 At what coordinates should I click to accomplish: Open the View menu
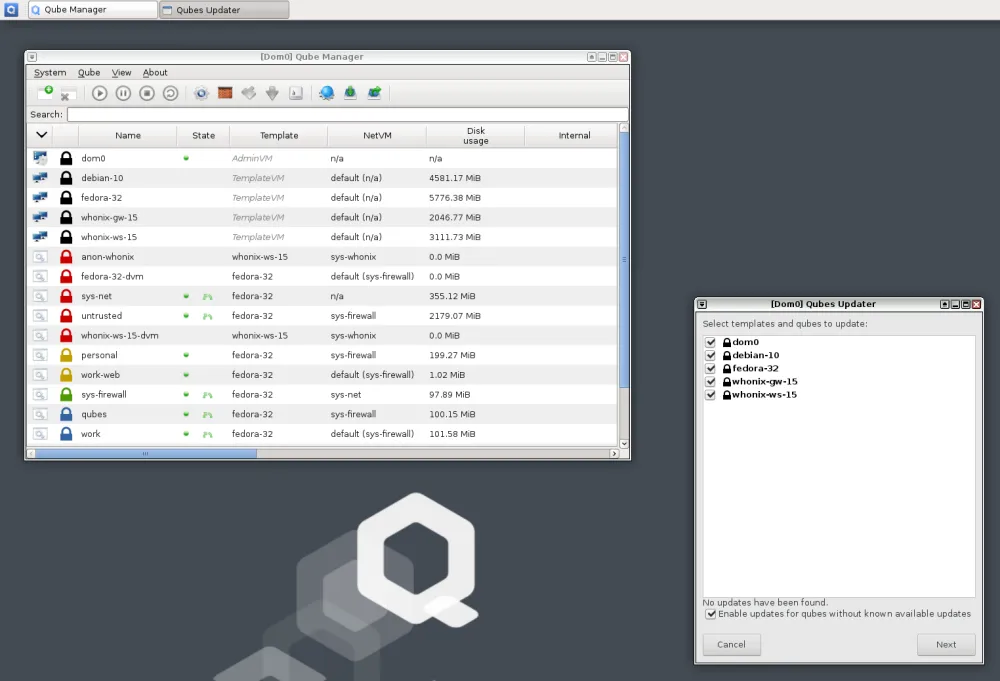pyautogui.click(x=121, y=72)
